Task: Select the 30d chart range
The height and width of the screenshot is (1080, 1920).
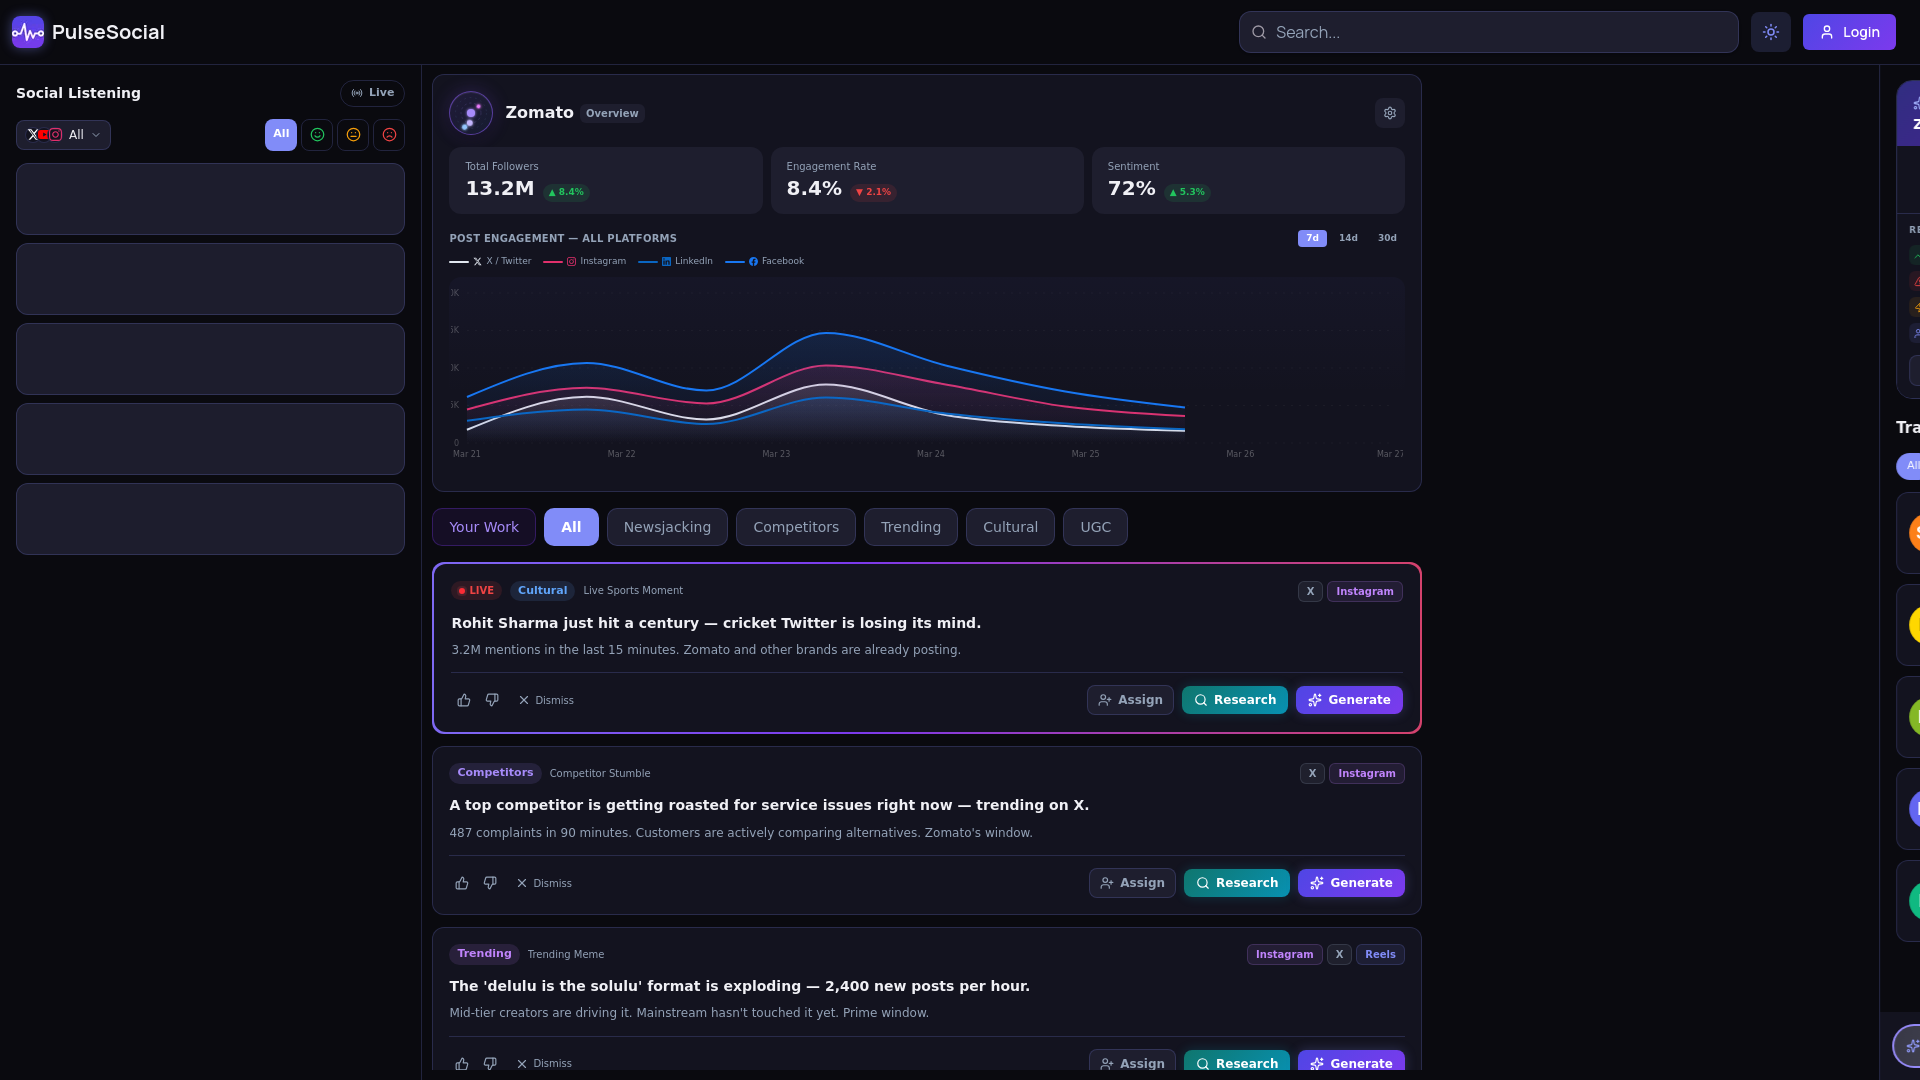Action: pos(1387,238)
